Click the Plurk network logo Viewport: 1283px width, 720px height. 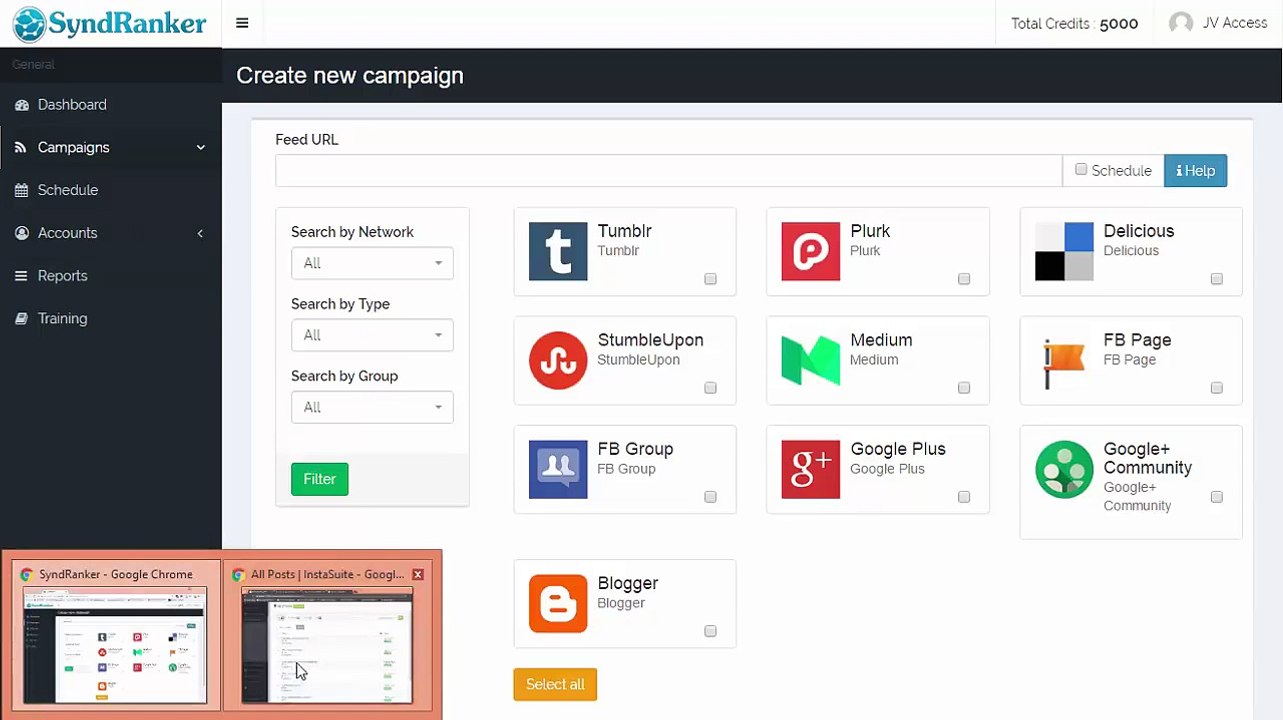[811, 251]
